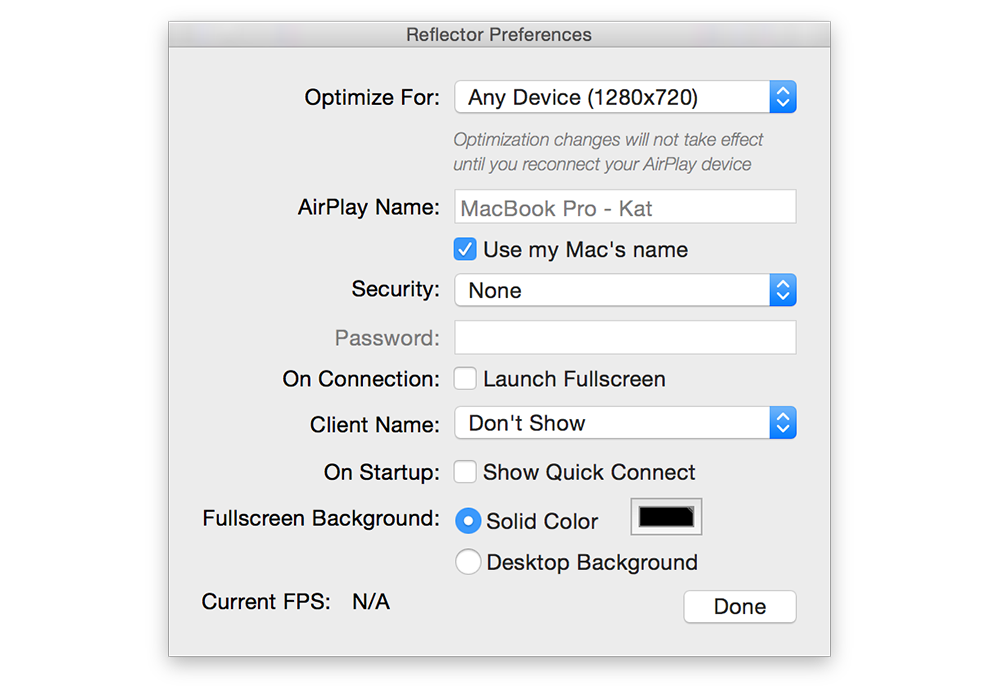Enable Launch Fullscreen on connection
Screen dimensions: 1000x691
(x=465, y=379)
